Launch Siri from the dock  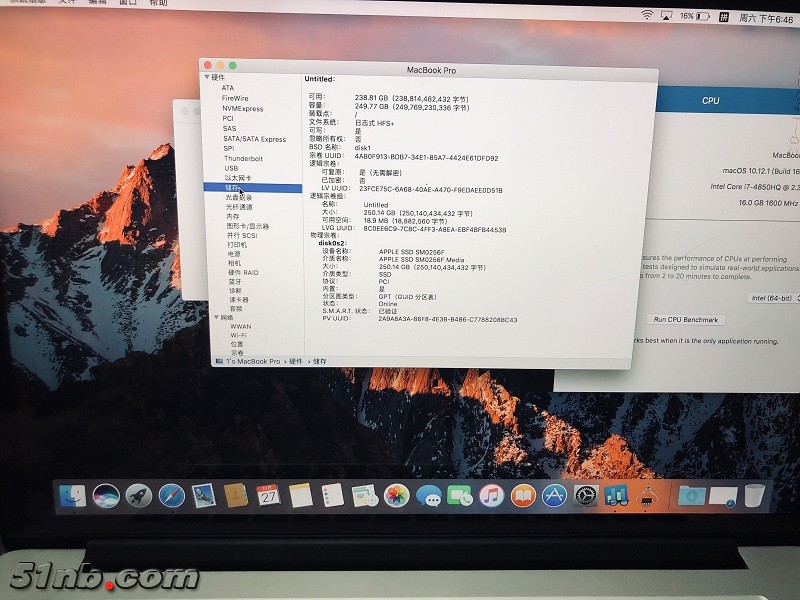106,495
